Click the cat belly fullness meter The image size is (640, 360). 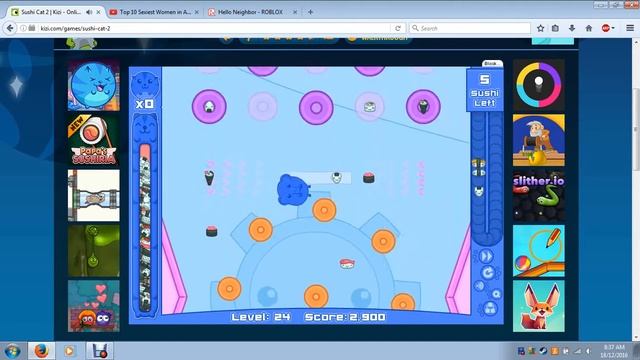point(145,227)
